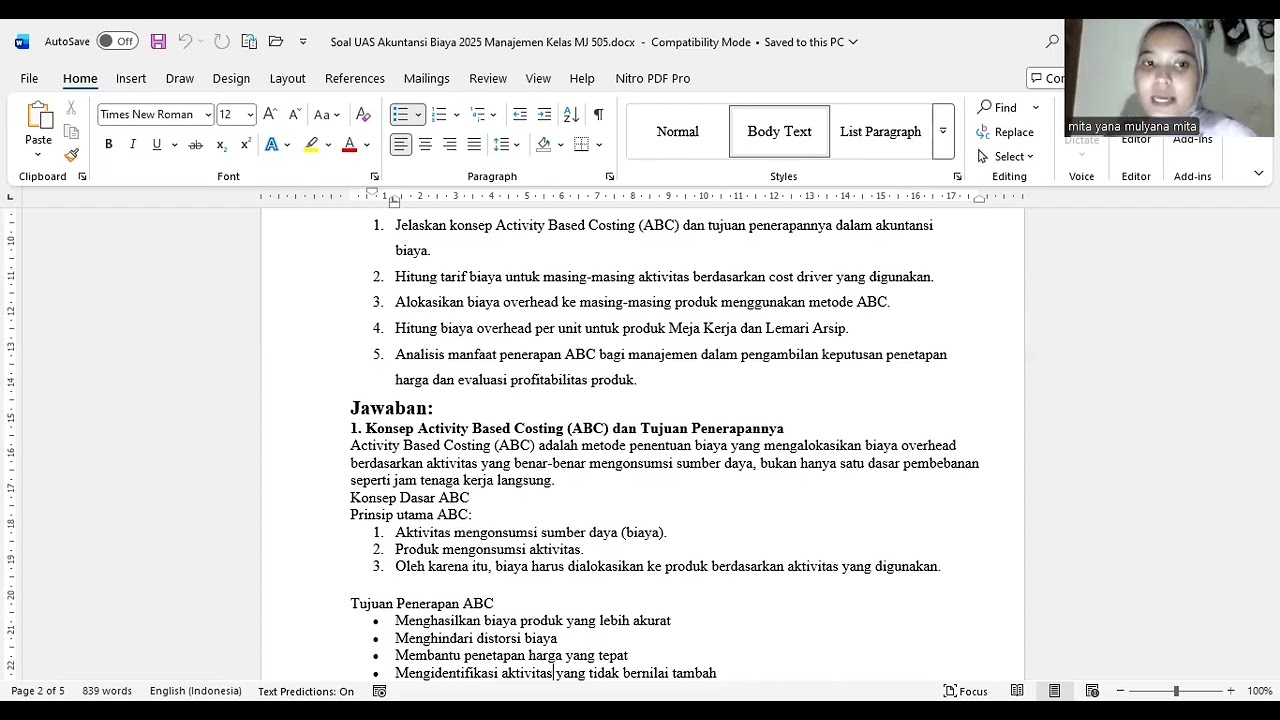Open the Change Case dropdown
Image resolution: width=1280 pixels, height=720 pixels.
point(327,115)
